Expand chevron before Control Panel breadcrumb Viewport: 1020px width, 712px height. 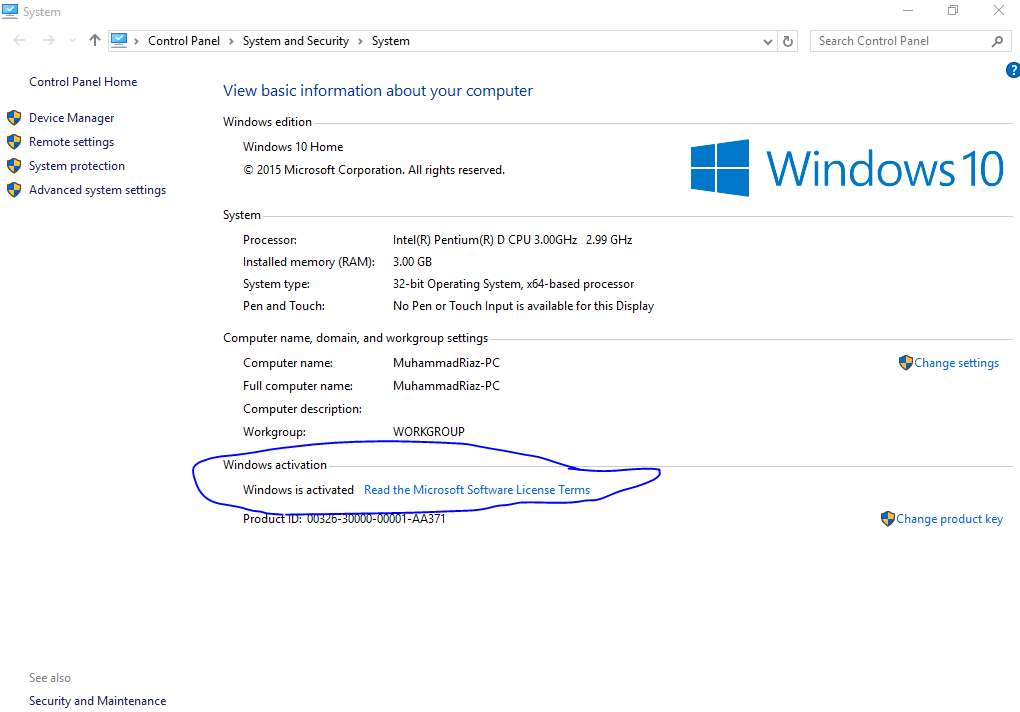137,41
